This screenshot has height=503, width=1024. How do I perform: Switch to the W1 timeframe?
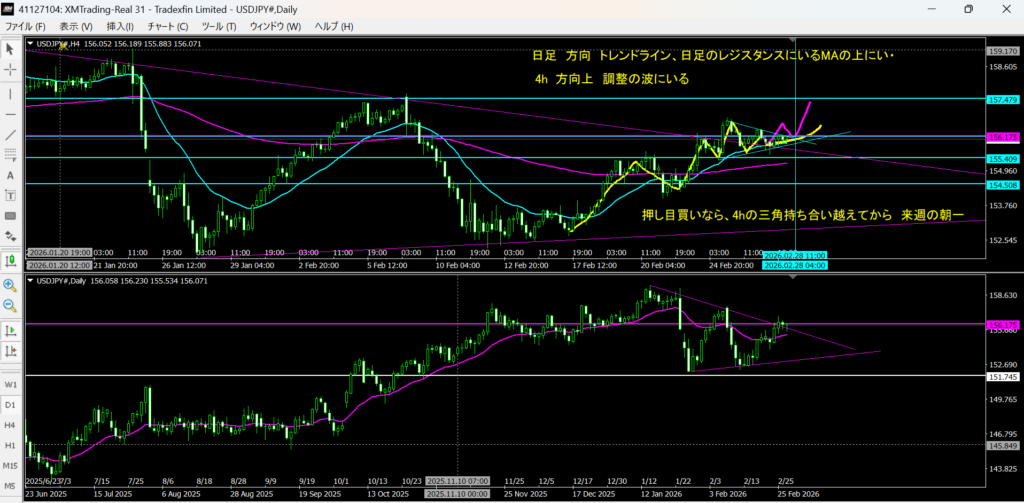click(10, 385)
